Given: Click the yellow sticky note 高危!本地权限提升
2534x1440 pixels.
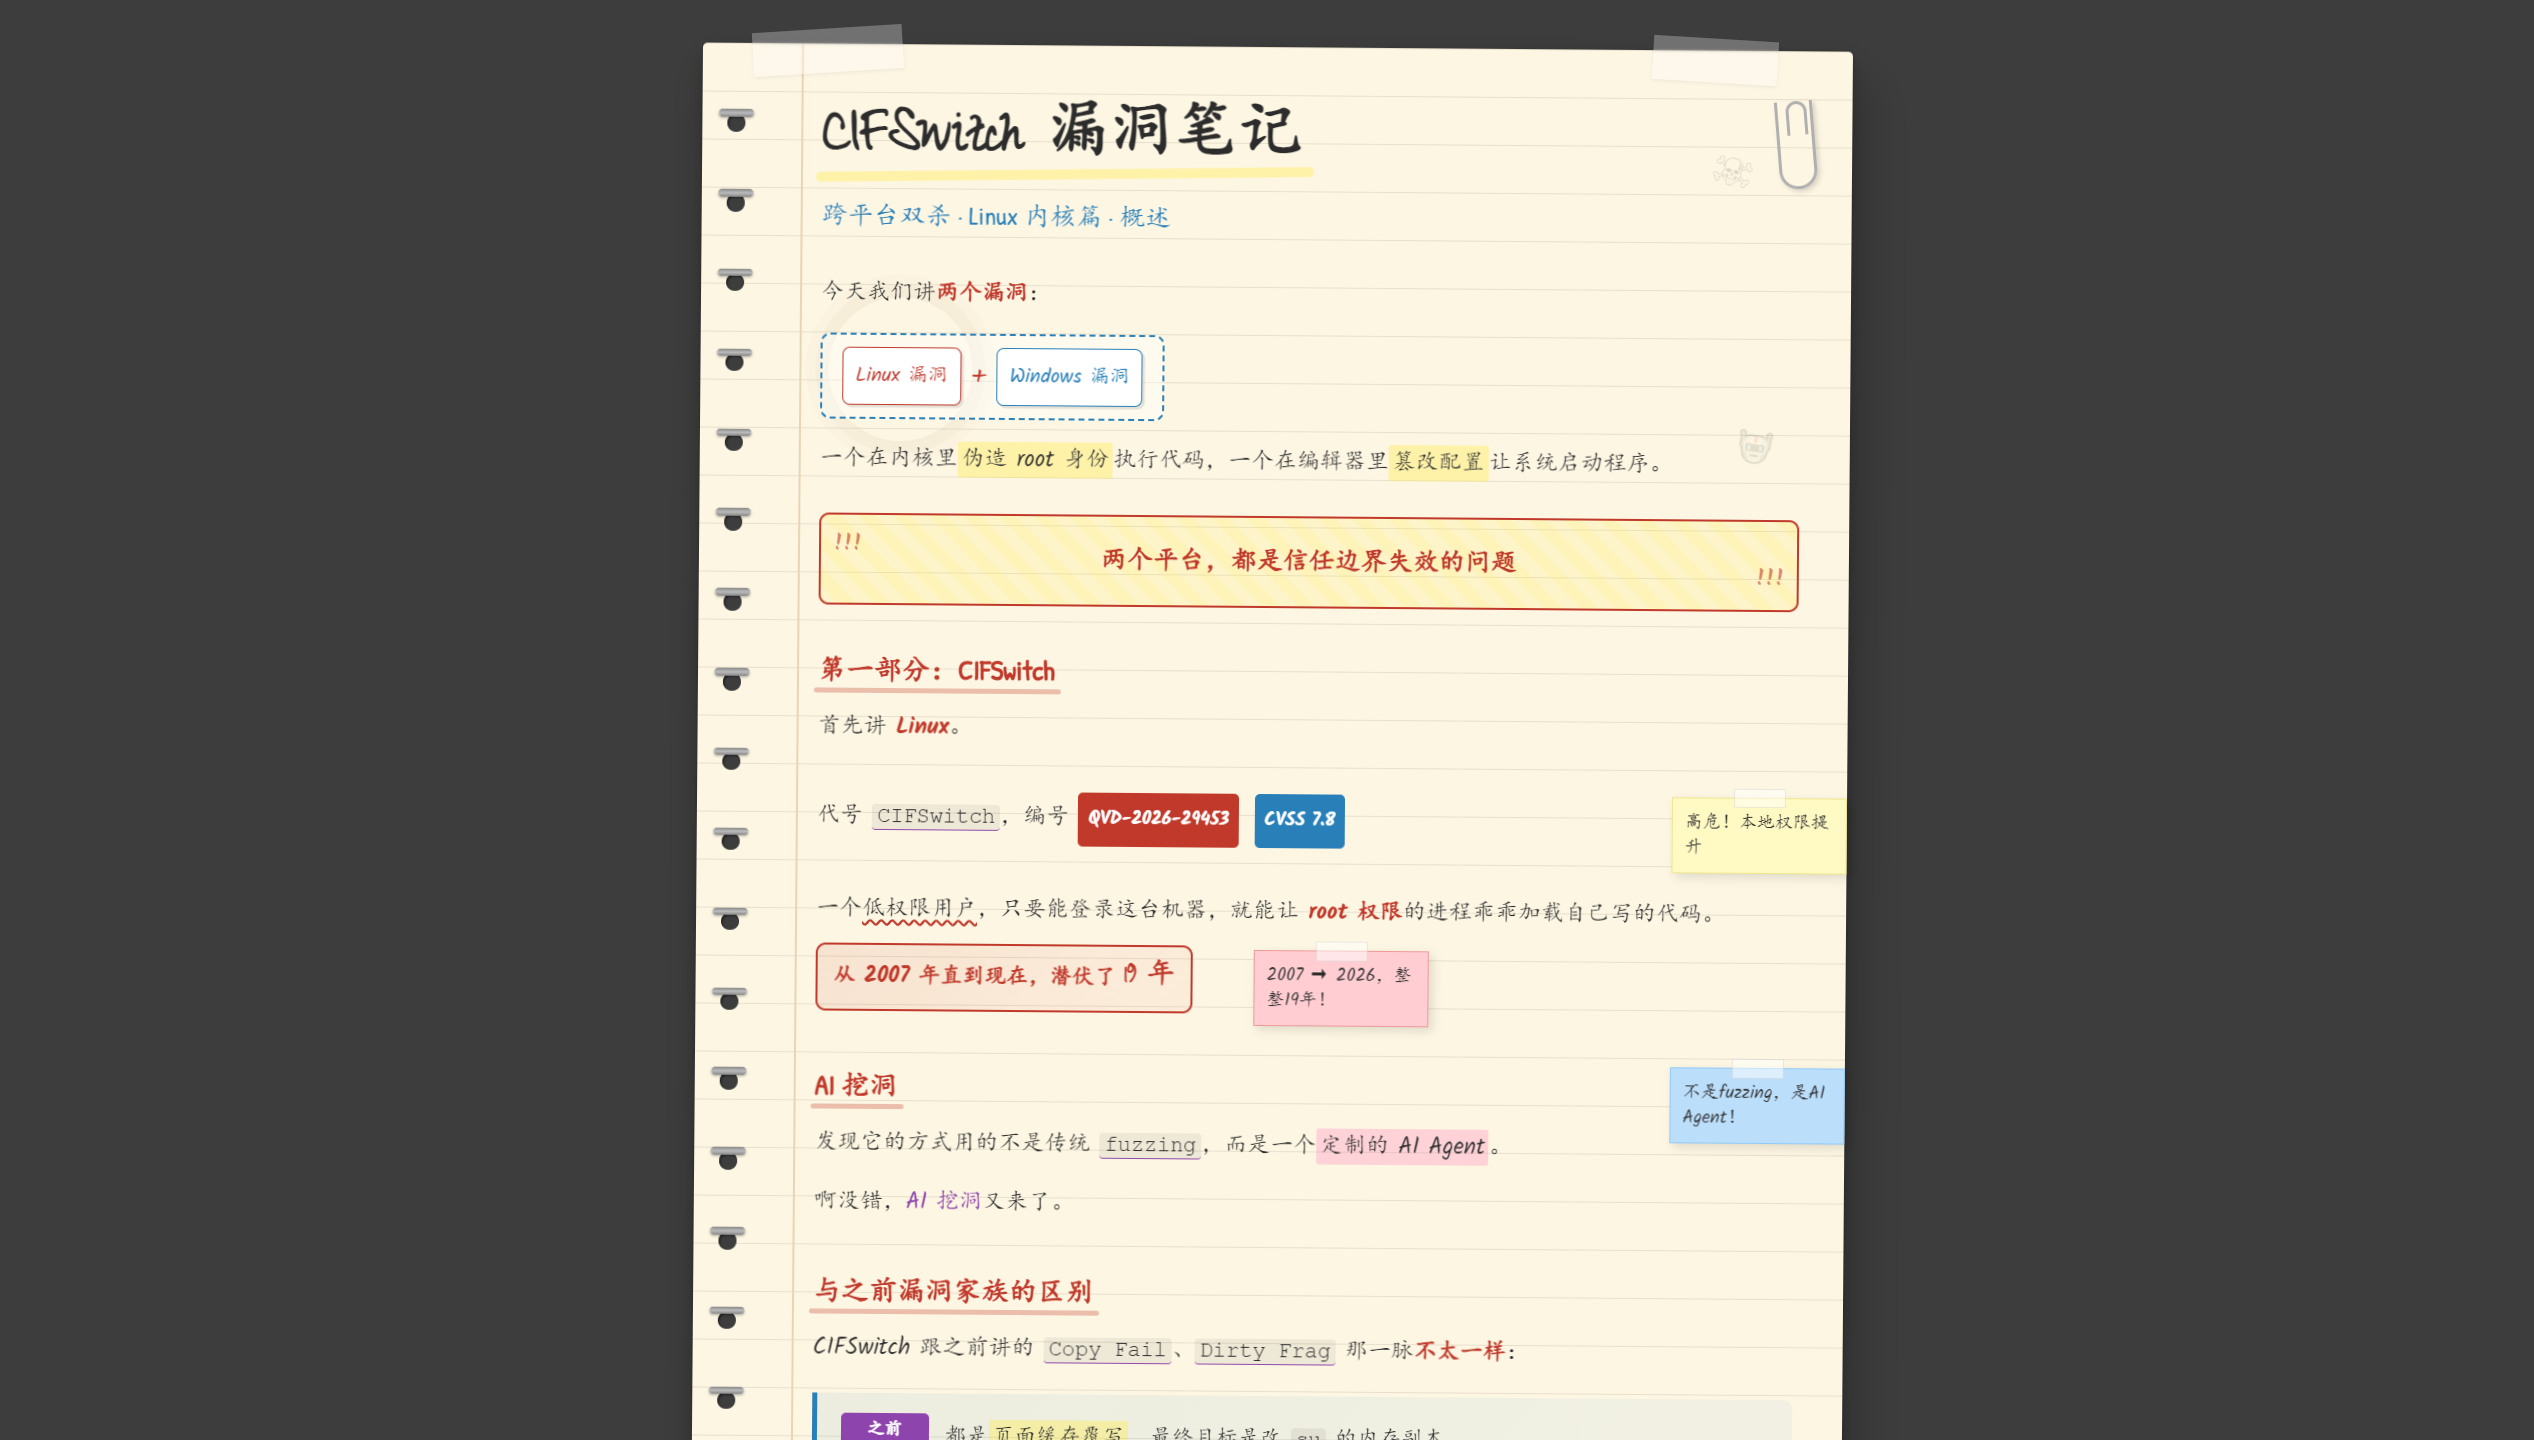Looking at the screenshot, I should 1758,834.
